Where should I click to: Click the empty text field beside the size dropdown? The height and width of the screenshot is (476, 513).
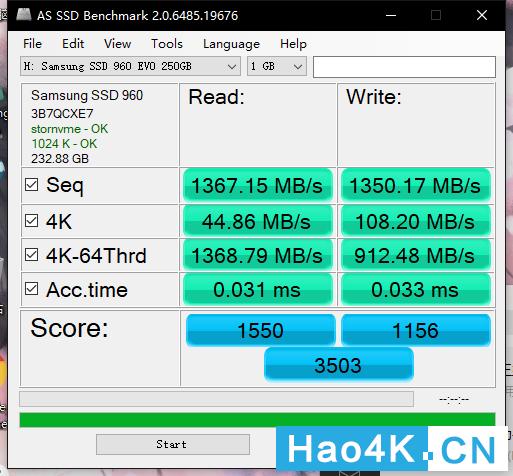click(x=404, y=67)
